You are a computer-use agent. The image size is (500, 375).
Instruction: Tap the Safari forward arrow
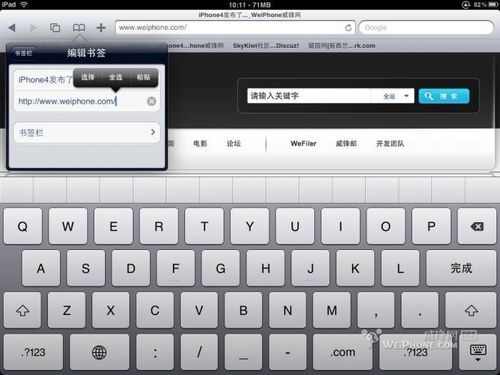(x=33, y=28)
